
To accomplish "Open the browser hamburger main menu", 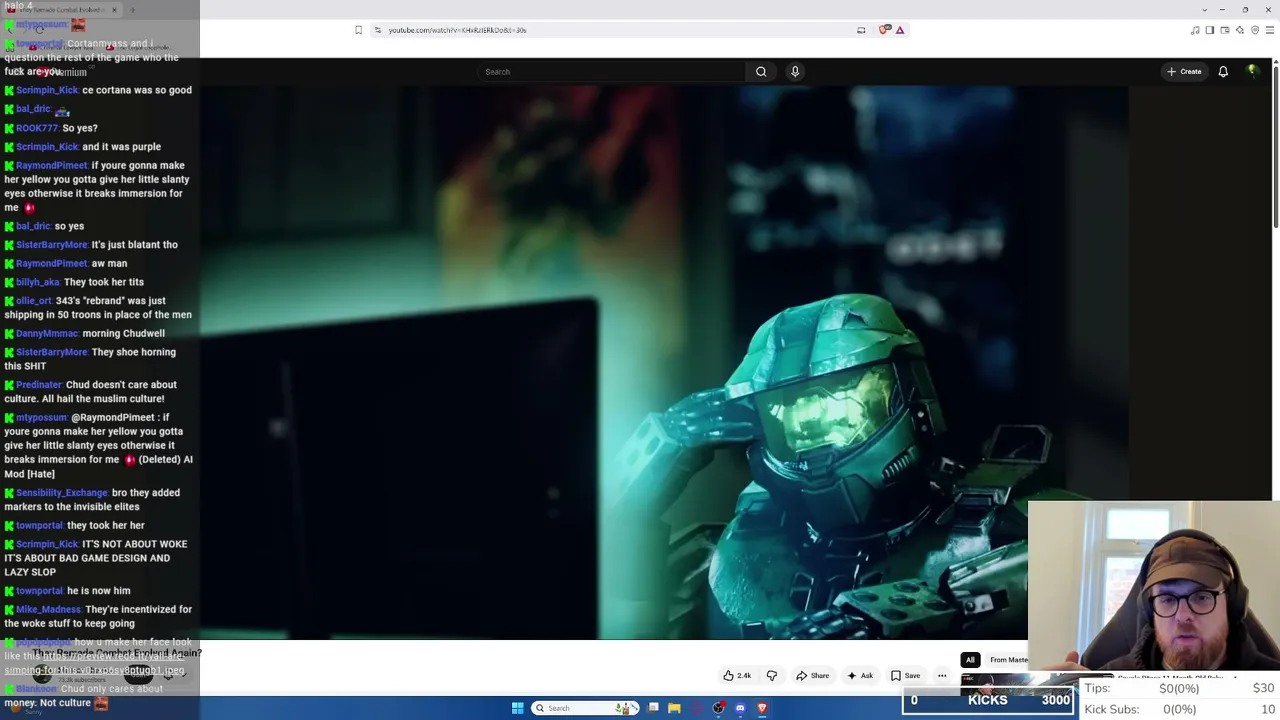I will click(x=1270, y=30).
